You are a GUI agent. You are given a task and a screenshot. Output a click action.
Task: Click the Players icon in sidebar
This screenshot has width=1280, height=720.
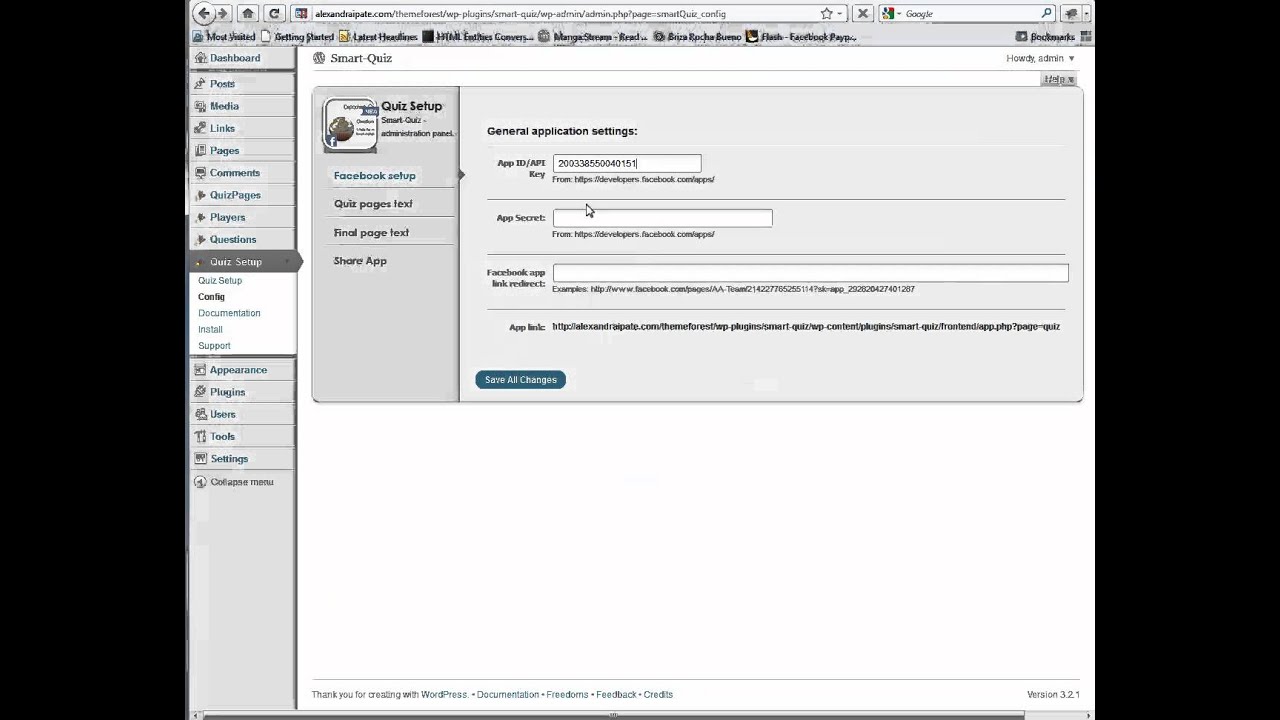(x=201, y=217)
